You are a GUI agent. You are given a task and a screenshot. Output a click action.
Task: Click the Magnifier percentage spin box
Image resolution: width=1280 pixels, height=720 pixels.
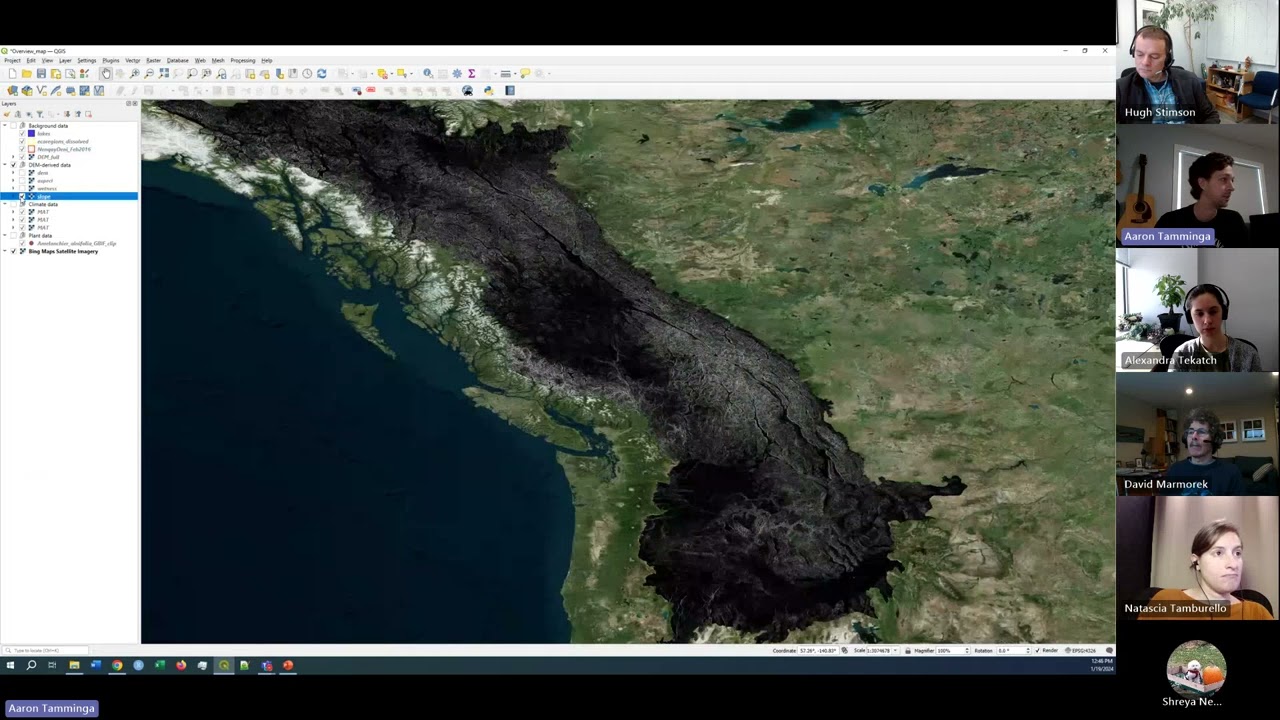tap(953, 650)
